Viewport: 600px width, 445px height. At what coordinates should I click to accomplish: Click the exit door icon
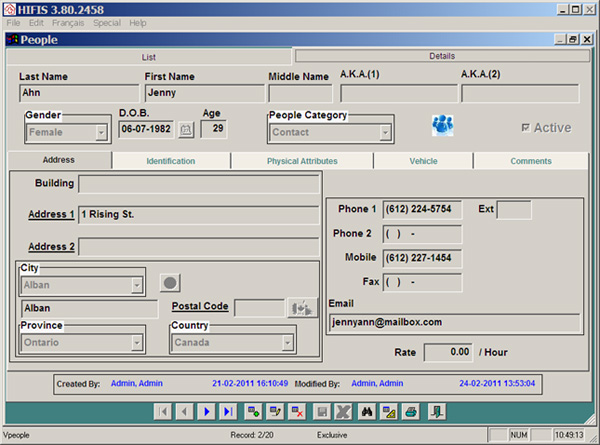437,411
